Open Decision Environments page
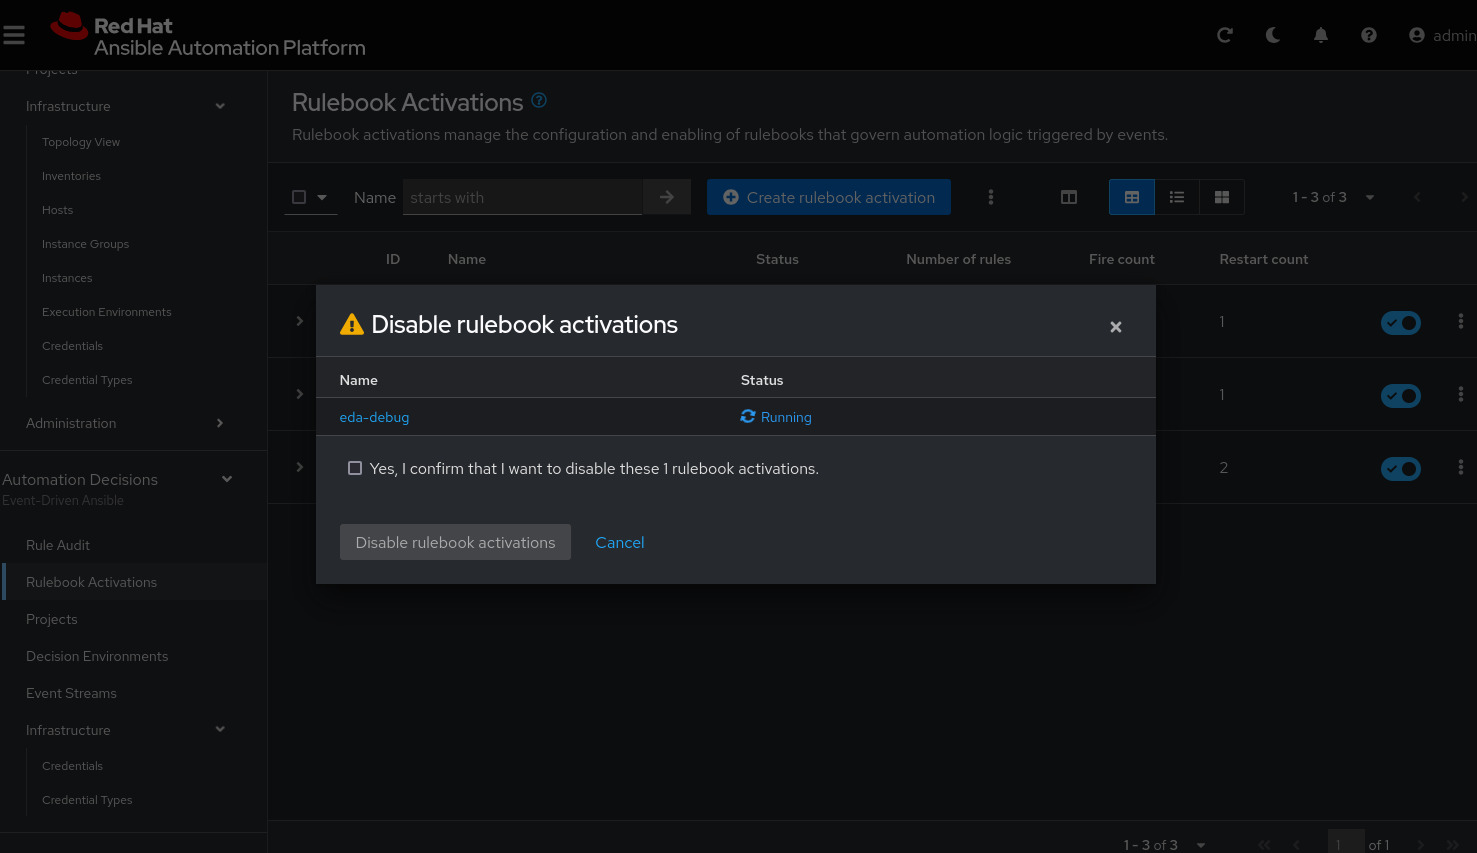Screen dimensions: 1477x853 [97, 656]
